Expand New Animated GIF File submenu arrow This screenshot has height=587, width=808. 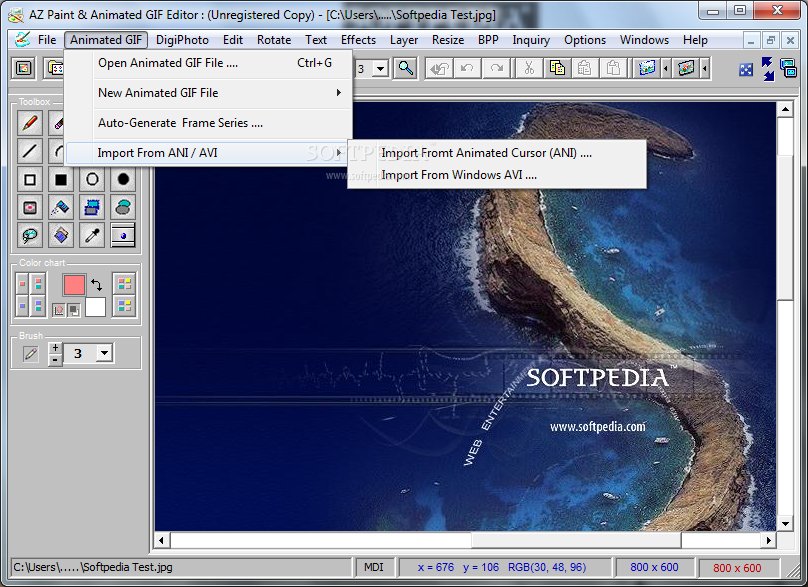click(x=339, y=93)
